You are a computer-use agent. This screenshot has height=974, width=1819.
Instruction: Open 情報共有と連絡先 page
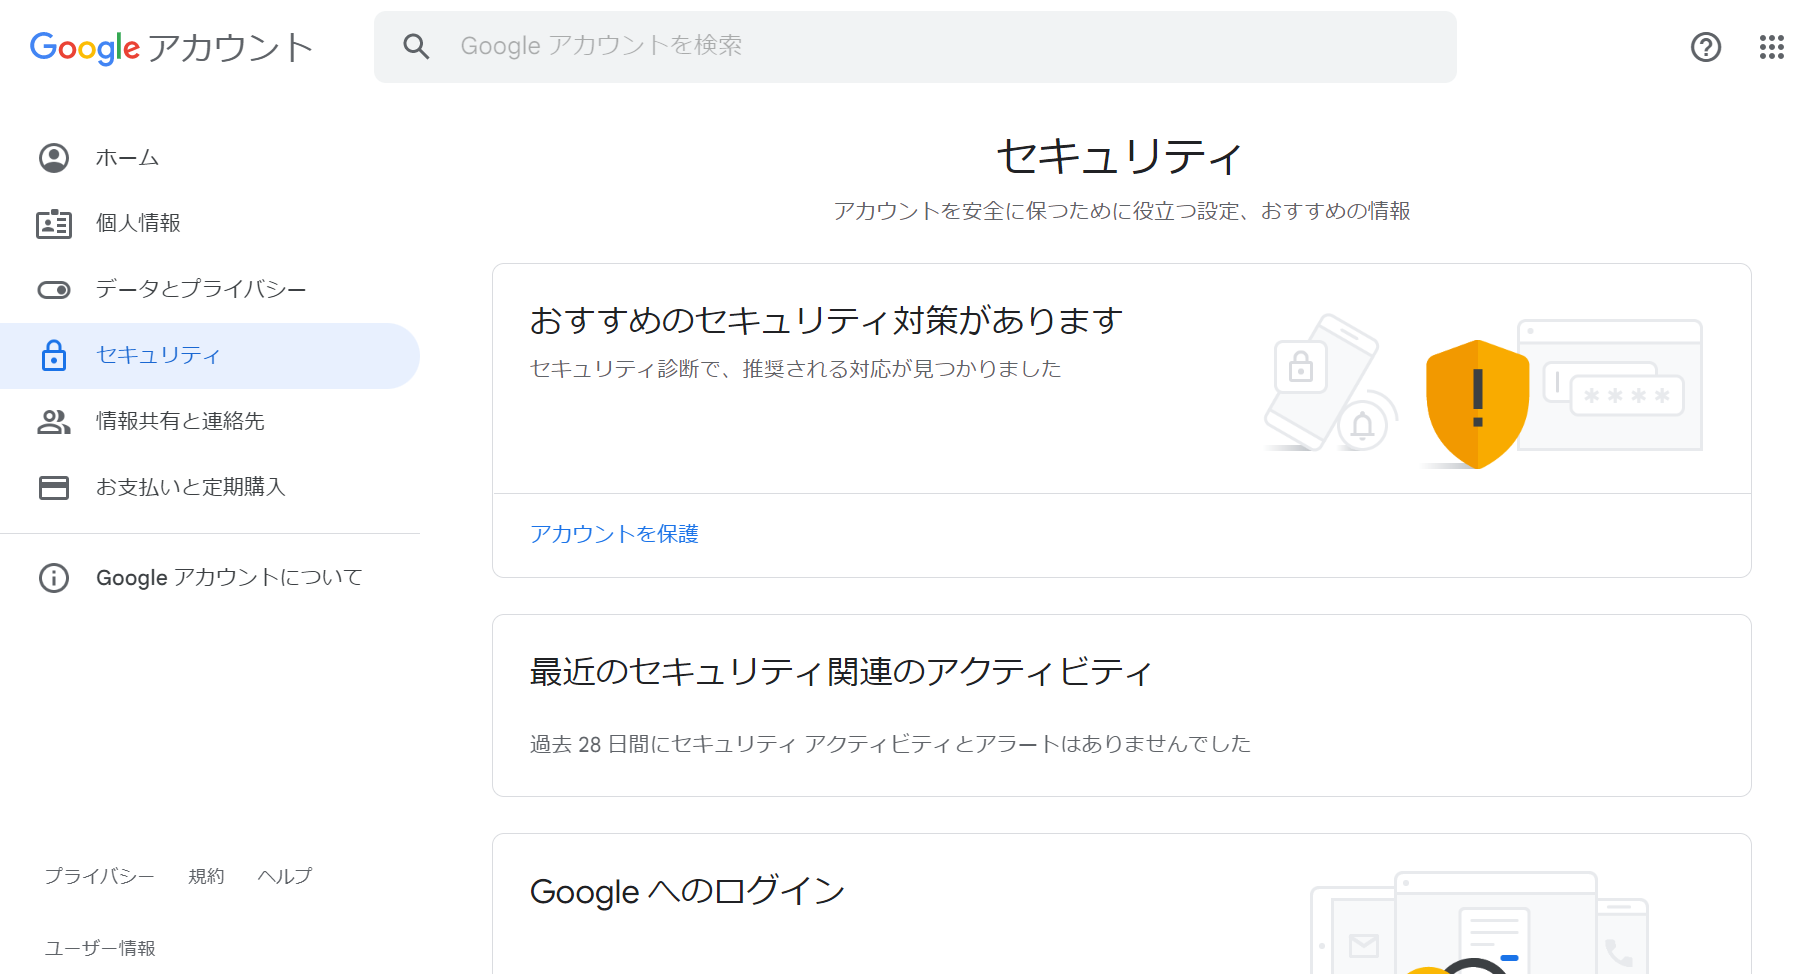click(x=180, y=421)
